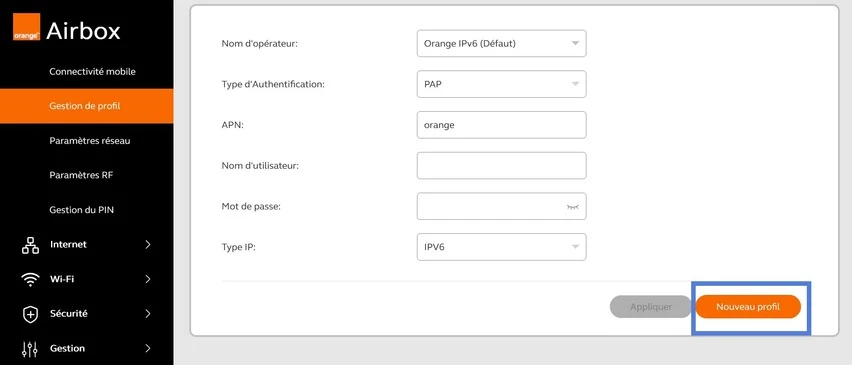Click the Airbox title text
The height and width of the screenshot is (365, 852).
point(83,31)
